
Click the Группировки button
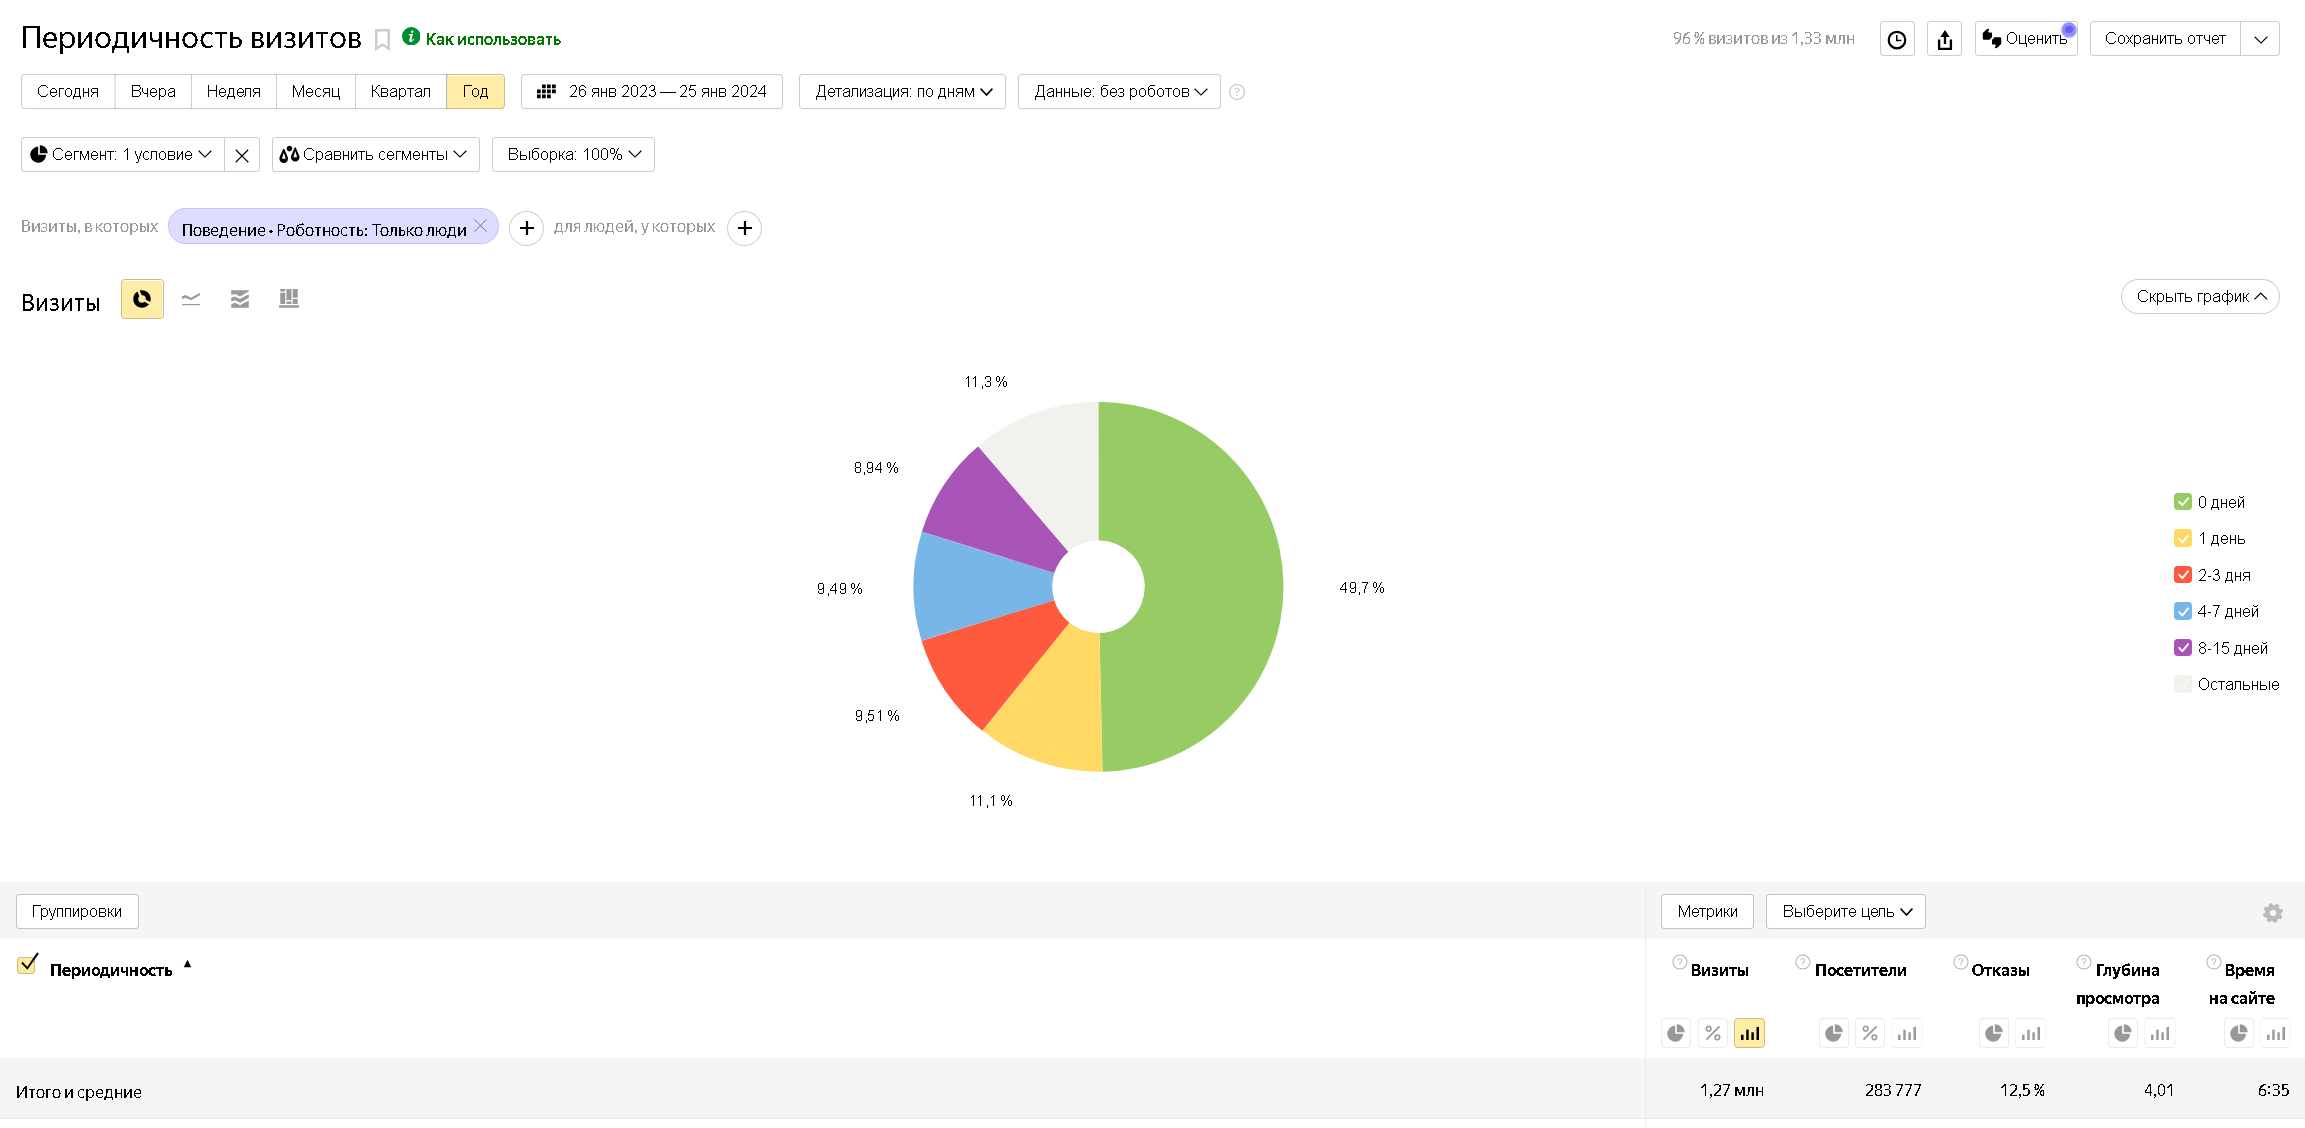coord(77,912)
